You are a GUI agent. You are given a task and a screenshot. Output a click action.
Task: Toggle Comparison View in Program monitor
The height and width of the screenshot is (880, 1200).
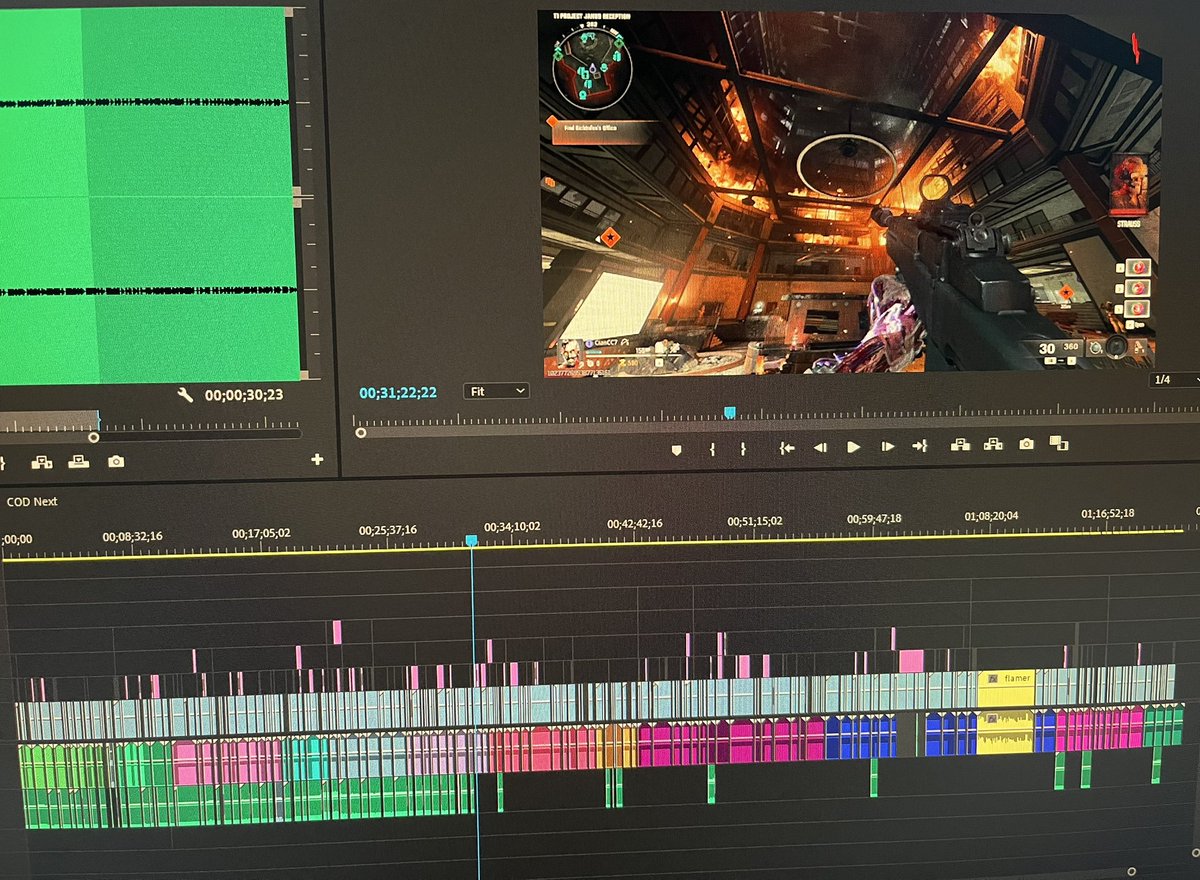click(1059, 442)
